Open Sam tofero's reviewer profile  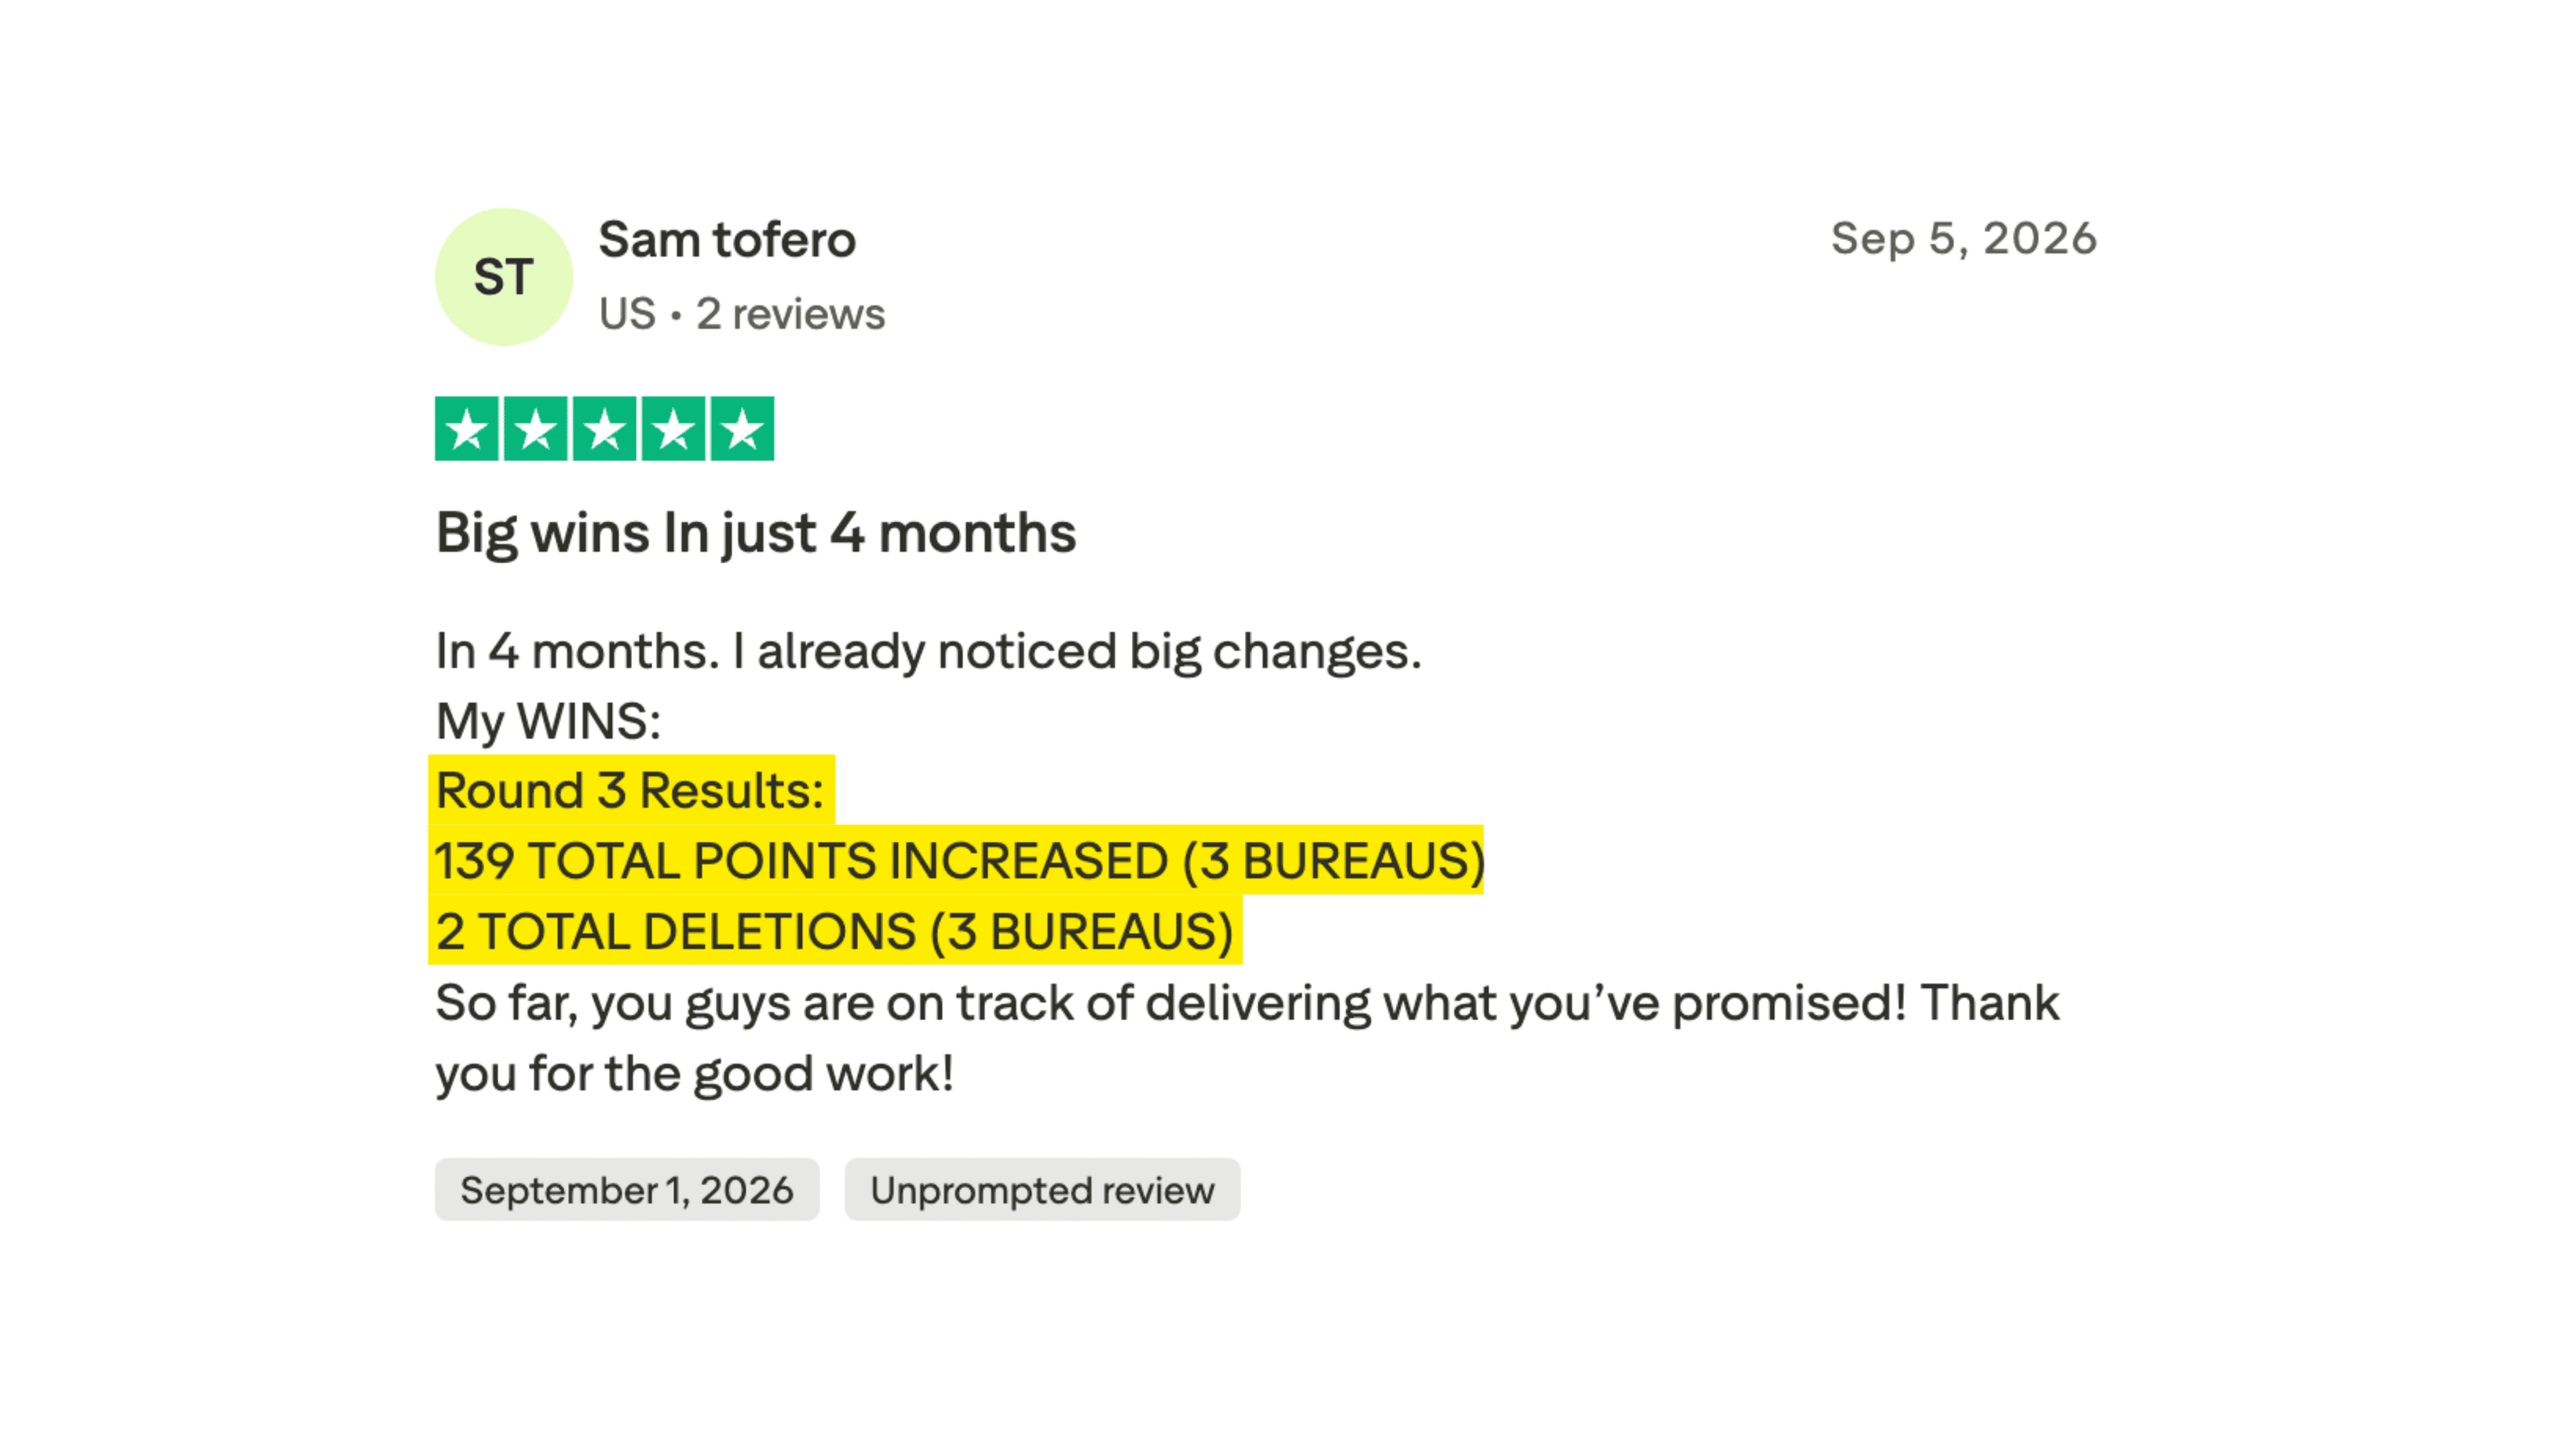tap(727, 240)
